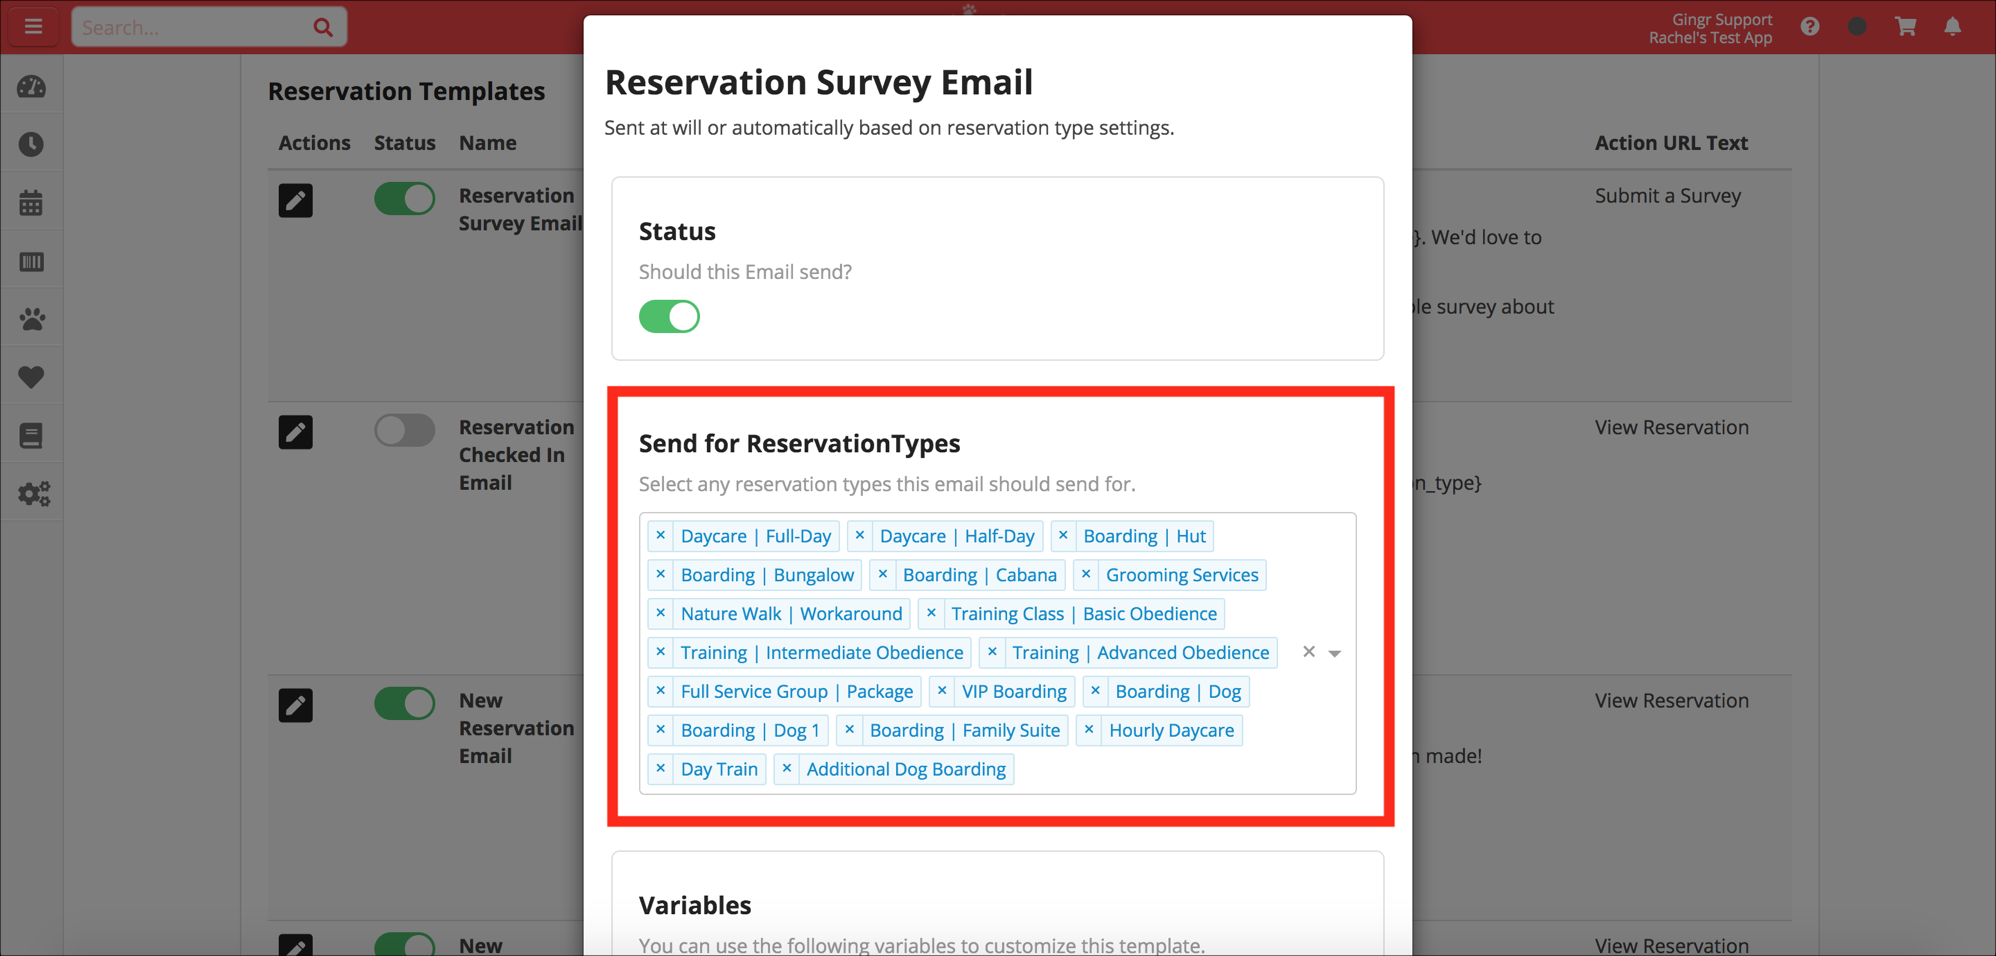Click the Status column header

tap(405, 143)
